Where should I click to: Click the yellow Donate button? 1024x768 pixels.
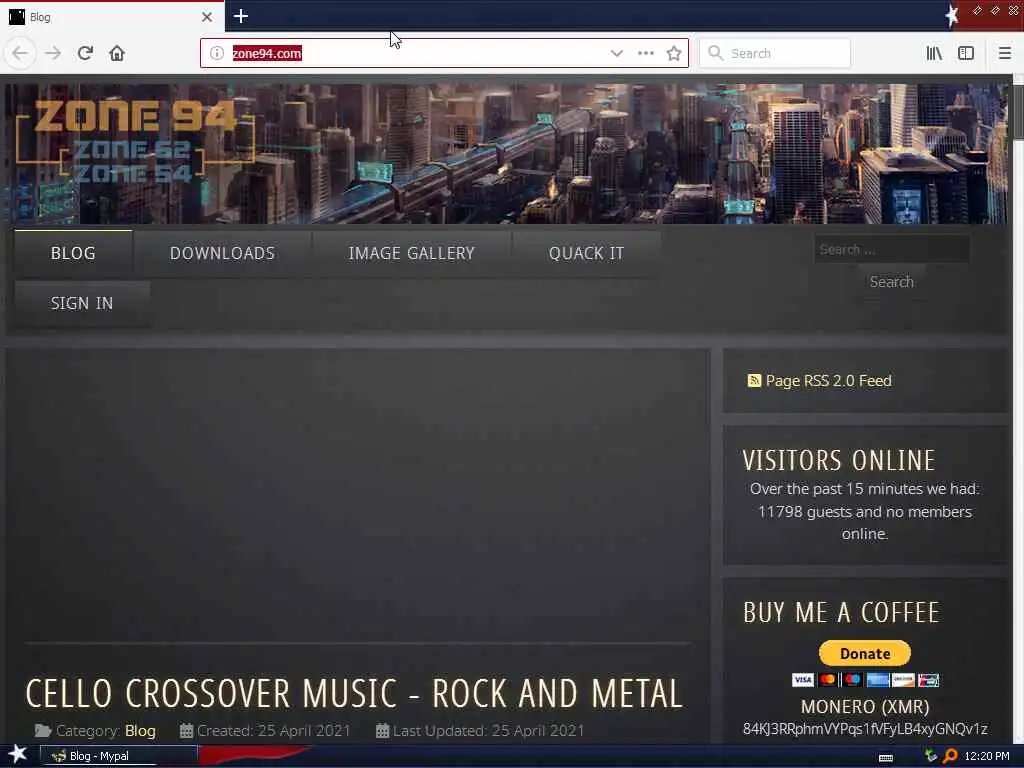point(865,653)
